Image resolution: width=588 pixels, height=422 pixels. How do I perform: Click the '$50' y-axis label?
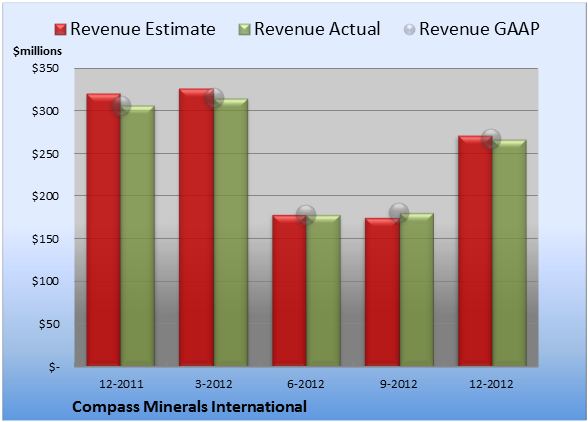49,324
